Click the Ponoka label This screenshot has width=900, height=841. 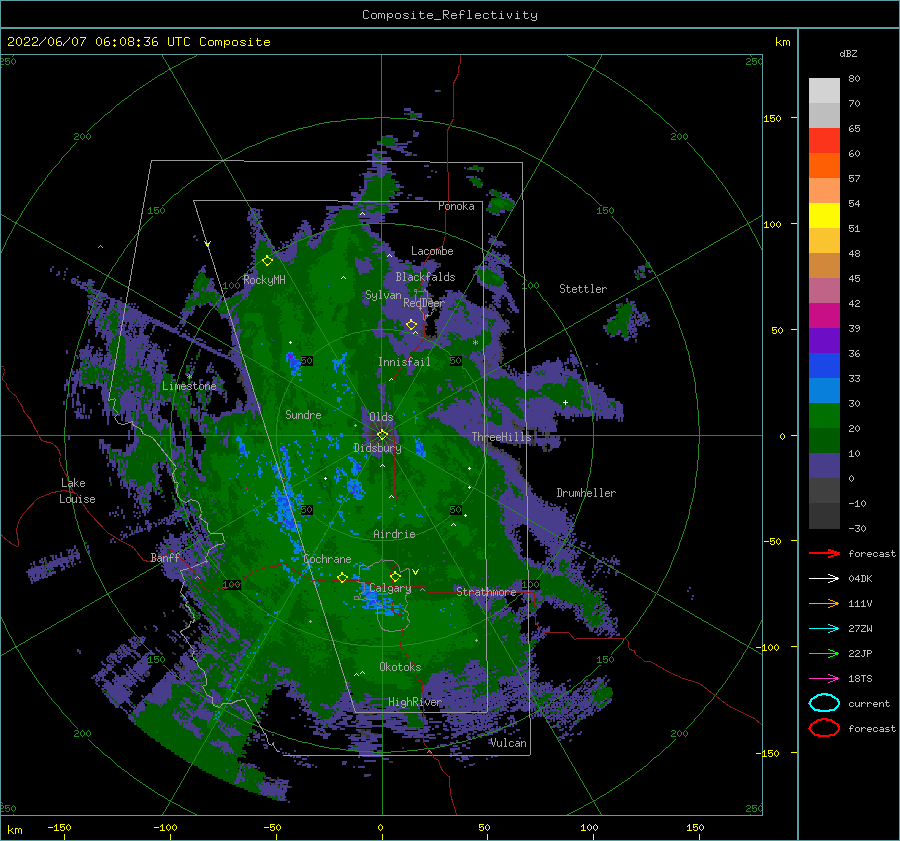(456, 206)
